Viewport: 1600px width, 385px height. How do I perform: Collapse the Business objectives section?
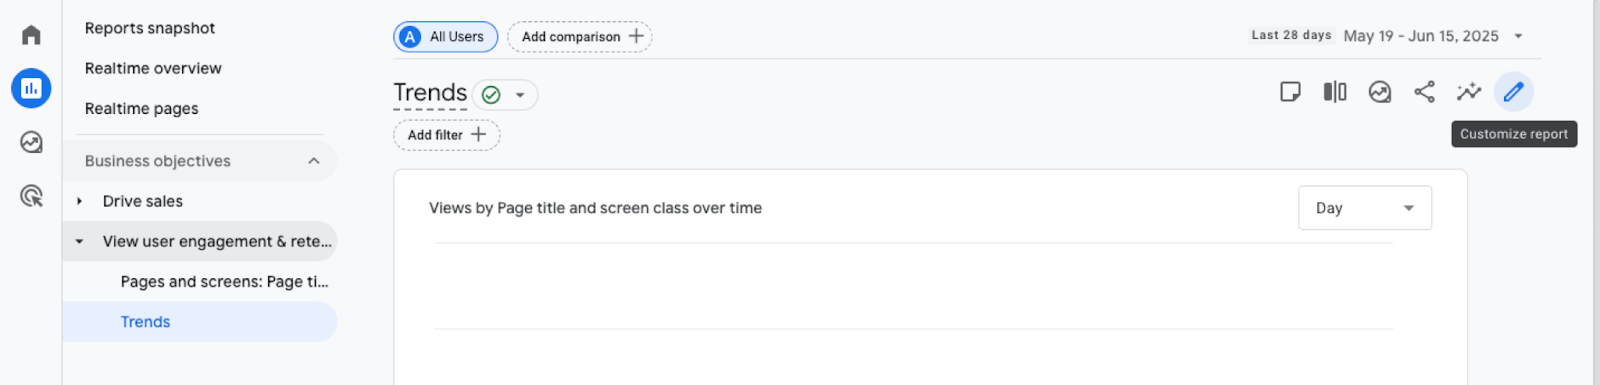pos(314,161)
